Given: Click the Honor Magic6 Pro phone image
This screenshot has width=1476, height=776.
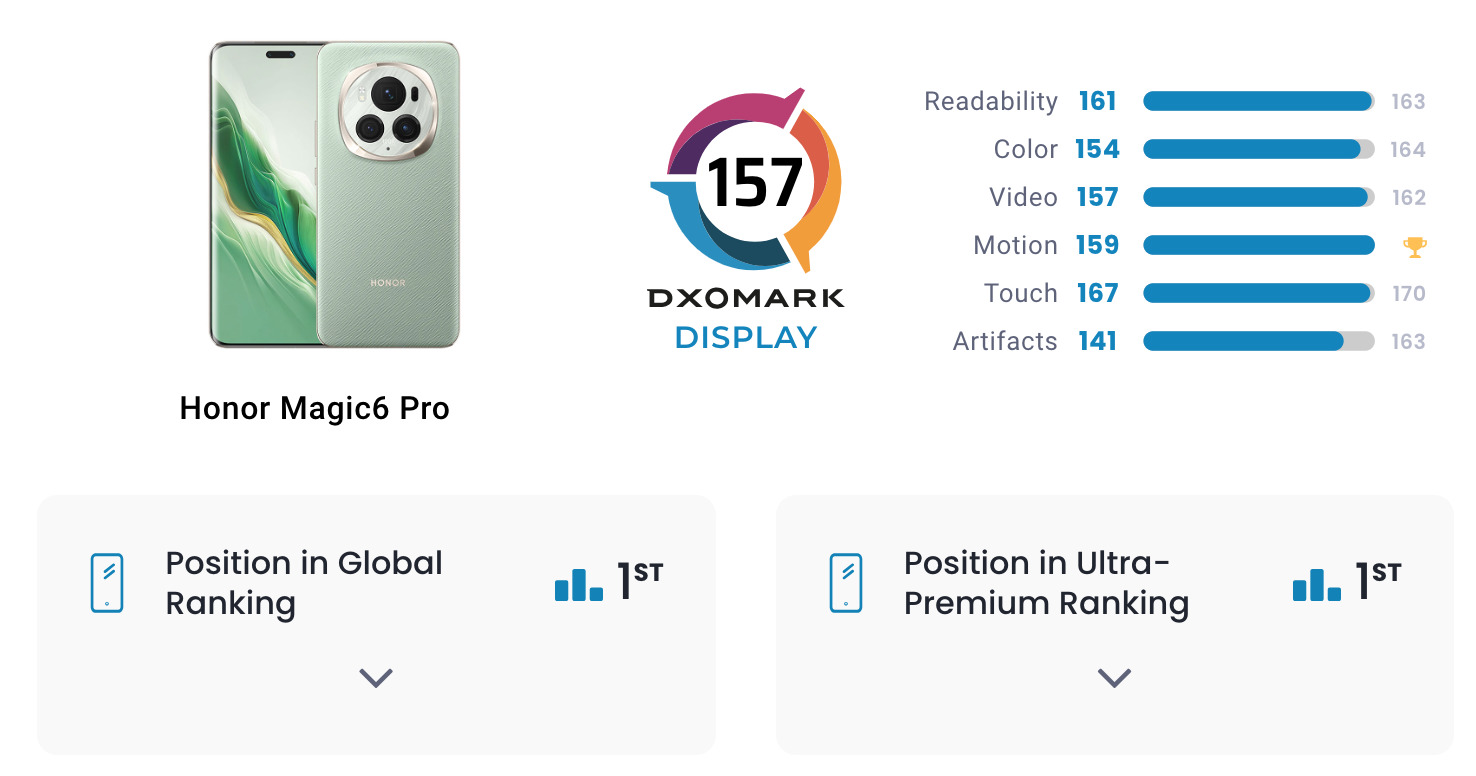Looking at the screenshot, I should (334, 195).
